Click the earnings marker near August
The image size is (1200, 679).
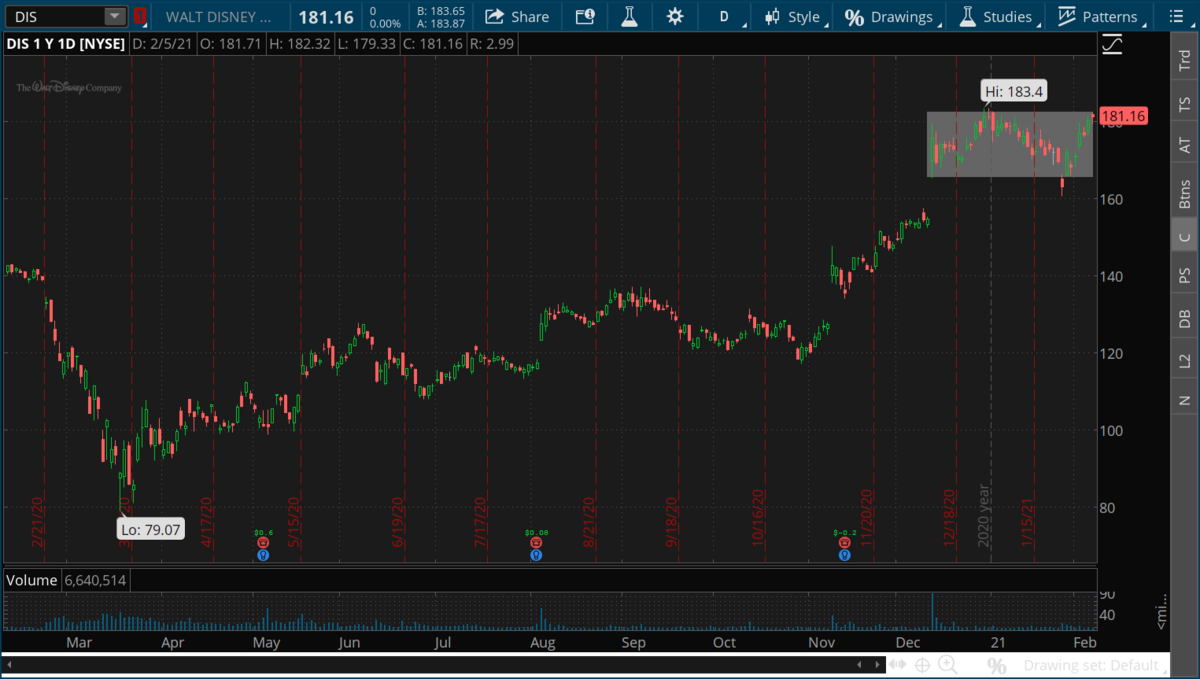pos(537,542)
